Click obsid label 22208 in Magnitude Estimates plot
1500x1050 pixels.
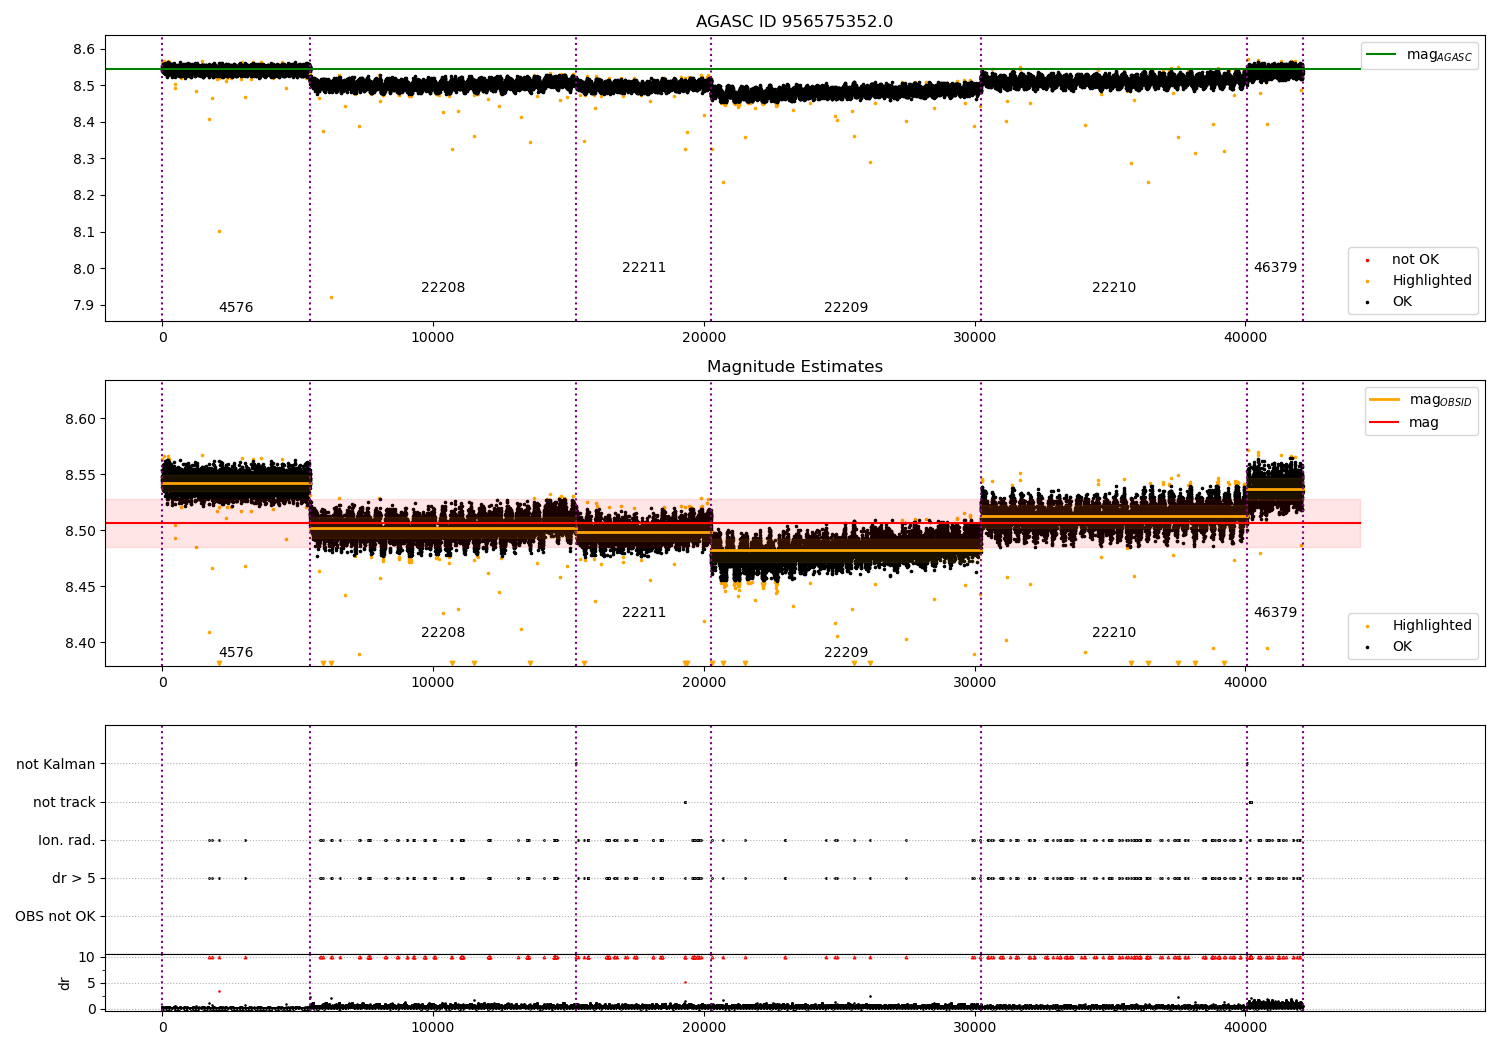pos(443,633)
